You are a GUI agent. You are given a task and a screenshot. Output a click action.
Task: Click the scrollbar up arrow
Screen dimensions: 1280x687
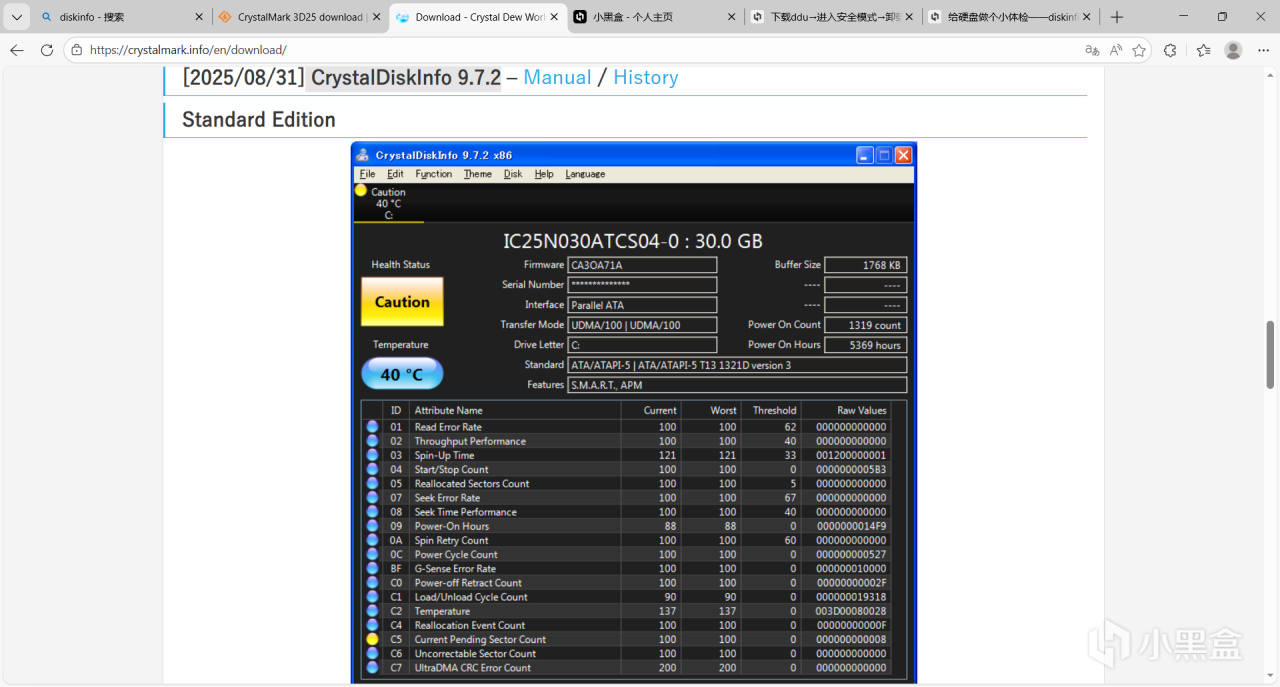(1271, 74)
